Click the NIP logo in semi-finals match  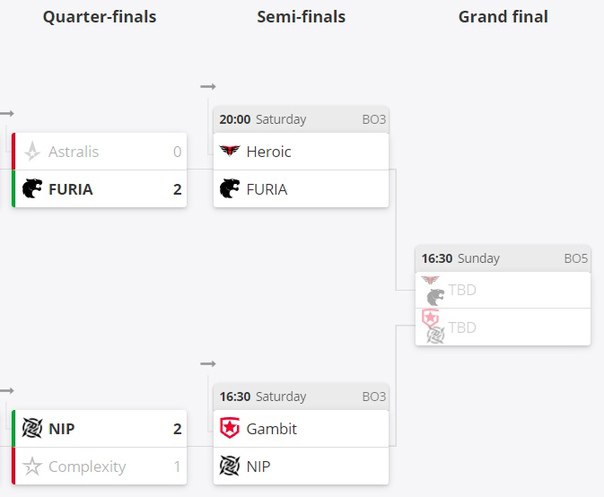(x=230, y=465)
